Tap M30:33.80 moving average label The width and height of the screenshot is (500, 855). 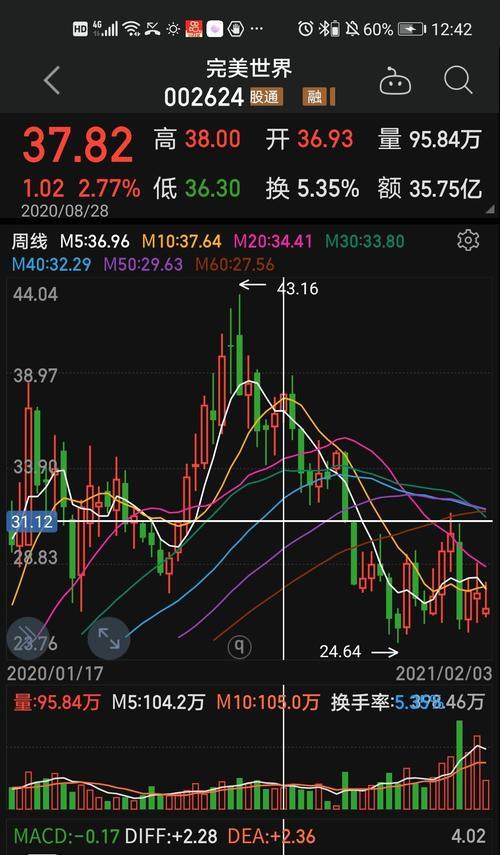click(x=365, y=241)
